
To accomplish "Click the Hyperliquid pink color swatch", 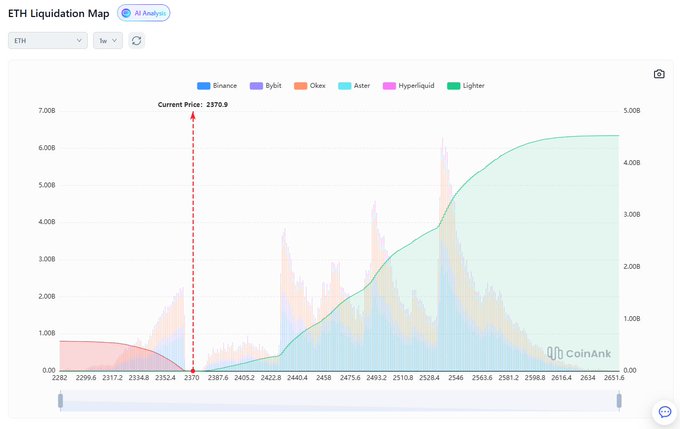I will 389,85.
